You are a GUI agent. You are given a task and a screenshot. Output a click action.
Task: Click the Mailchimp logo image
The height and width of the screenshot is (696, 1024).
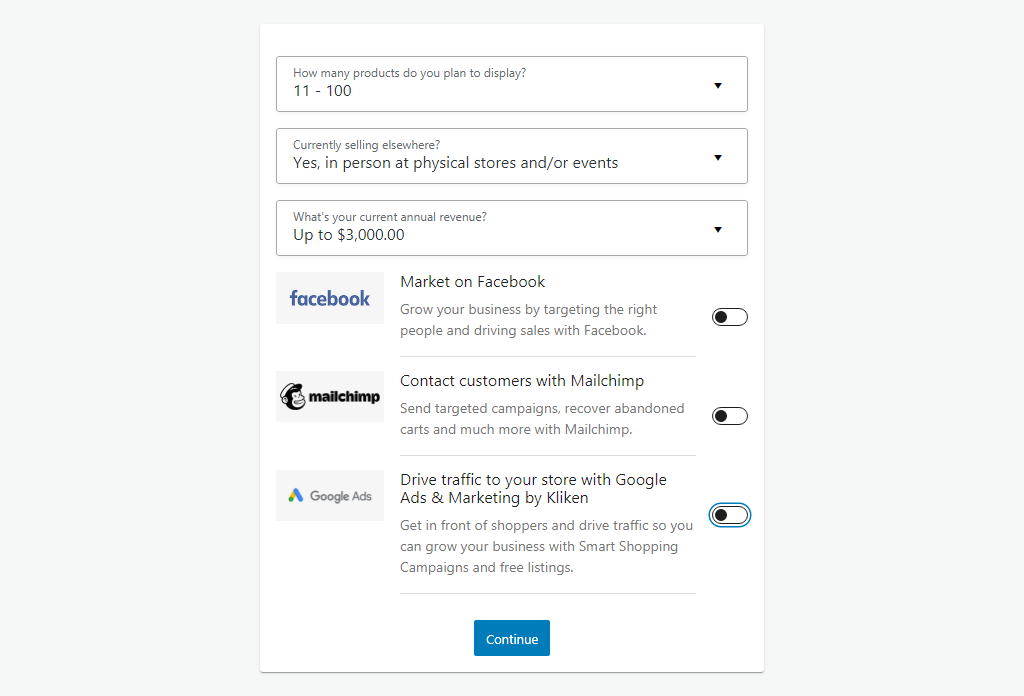coord(330,396)
